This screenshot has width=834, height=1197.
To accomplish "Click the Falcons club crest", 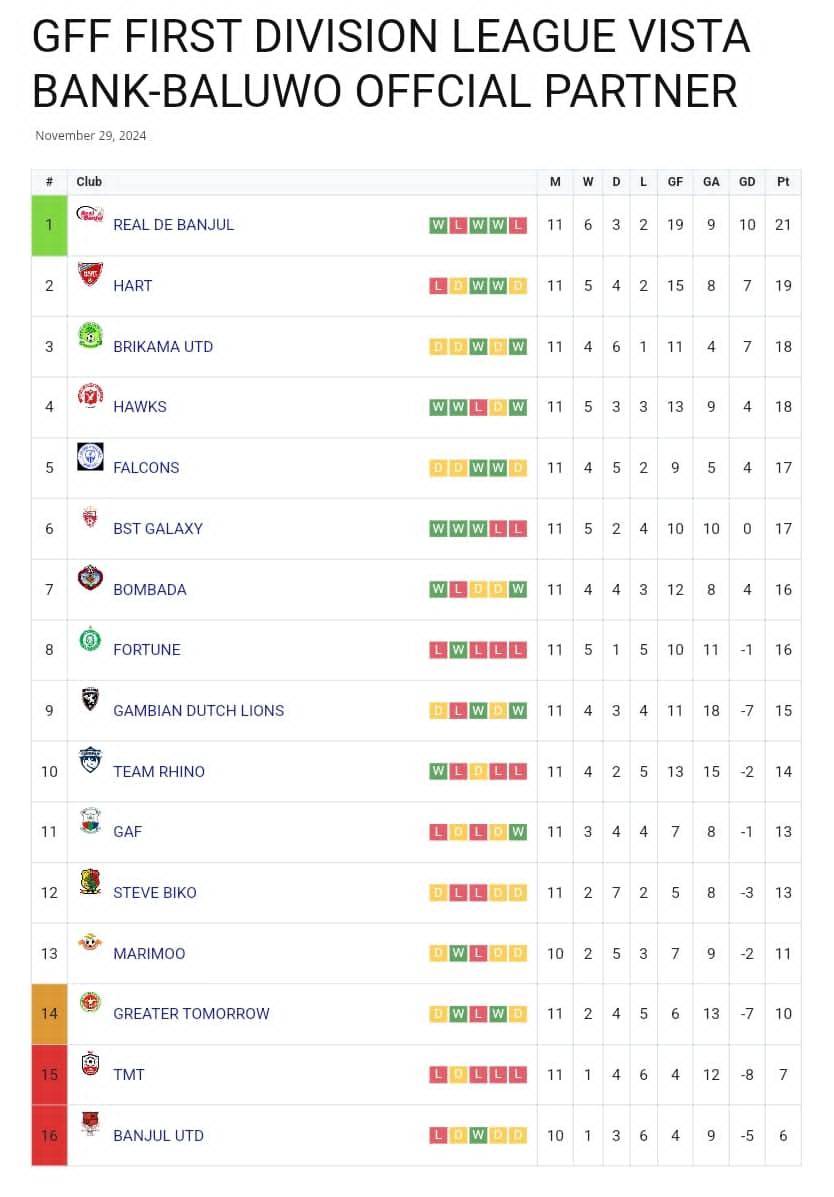I will pyautogui.click(x=90, y=457).
